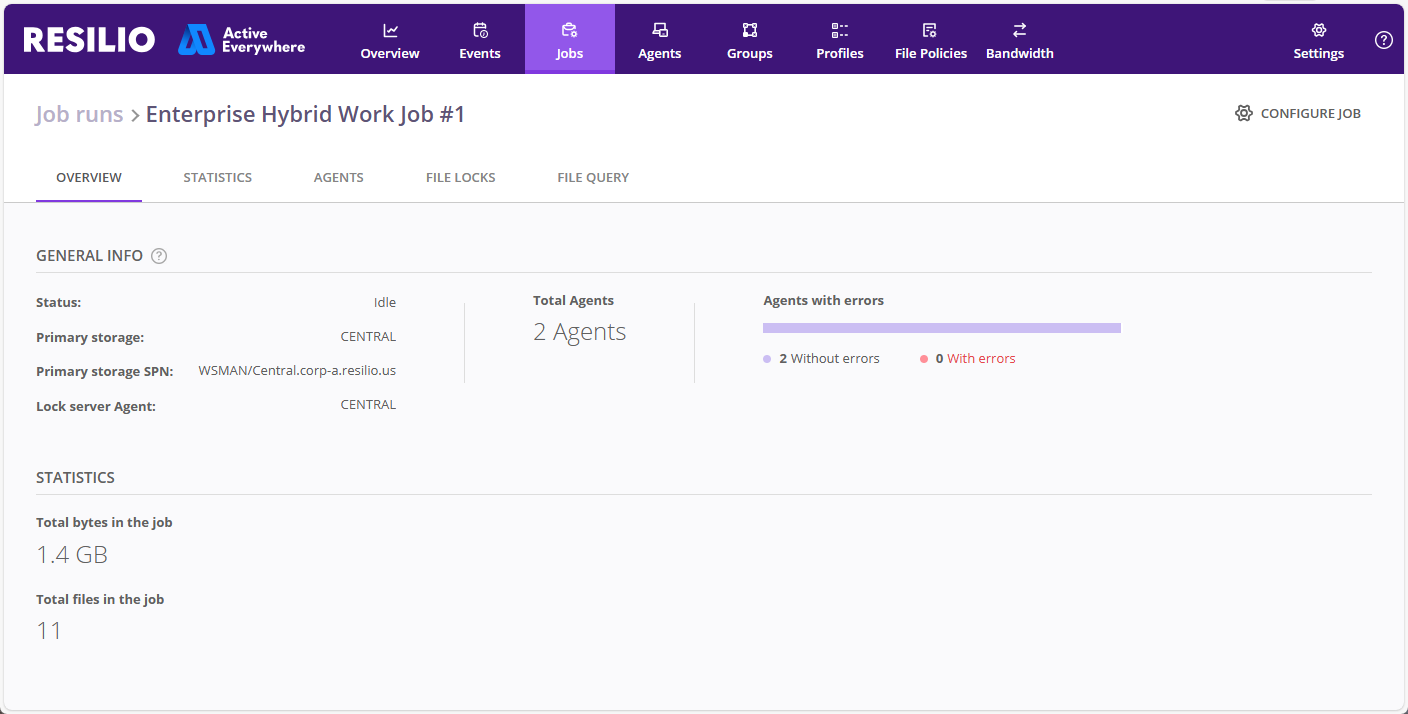Click the 'Enterprise Hybrid Work Job #1' title

pyautogui.click(x=306, y=114)
